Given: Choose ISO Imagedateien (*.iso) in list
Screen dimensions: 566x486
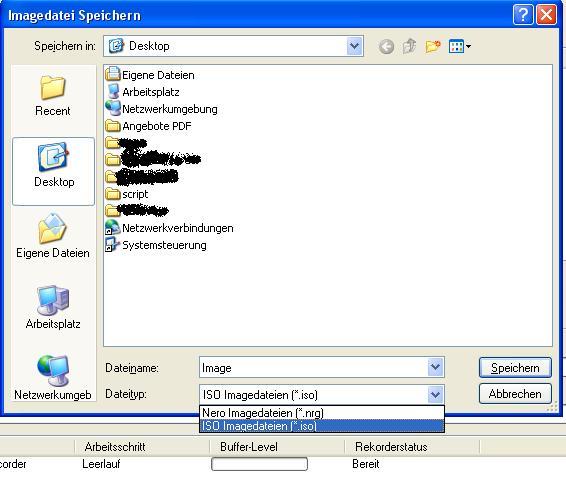Looking at the screenshot, I should (x=322, y=426).
